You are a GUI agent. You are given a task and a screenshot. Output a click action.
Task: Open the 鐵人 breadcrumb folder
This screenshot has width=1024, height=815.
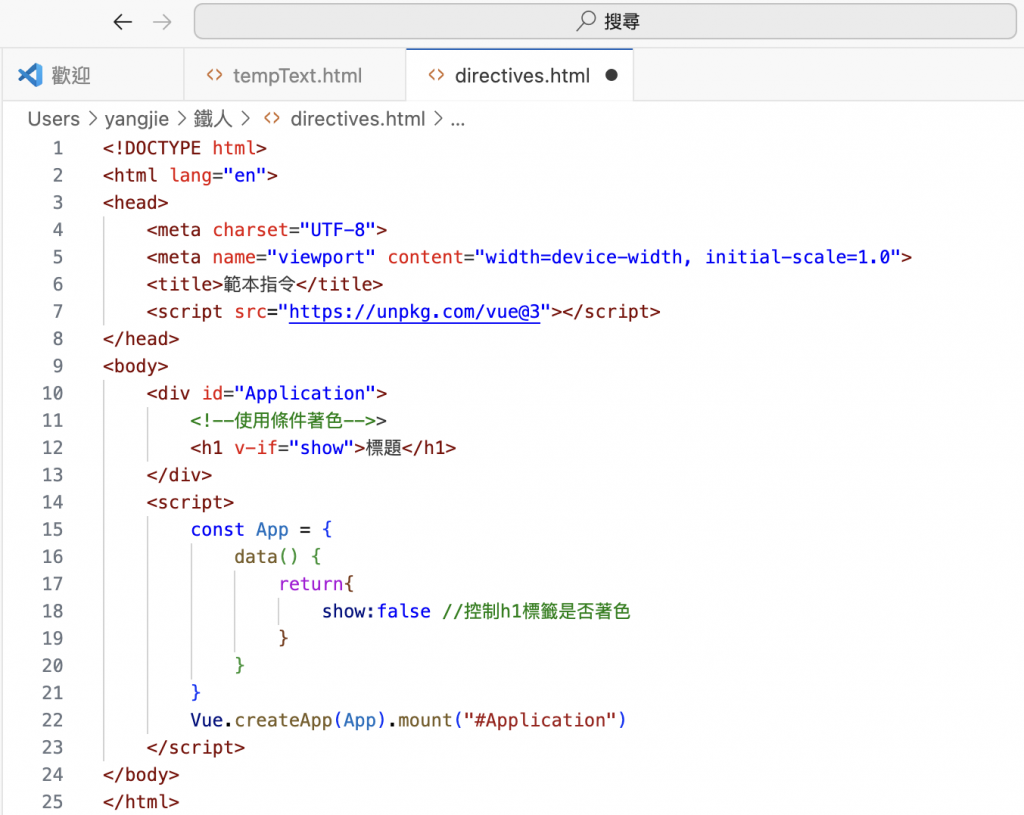click(x=213, y=119)
